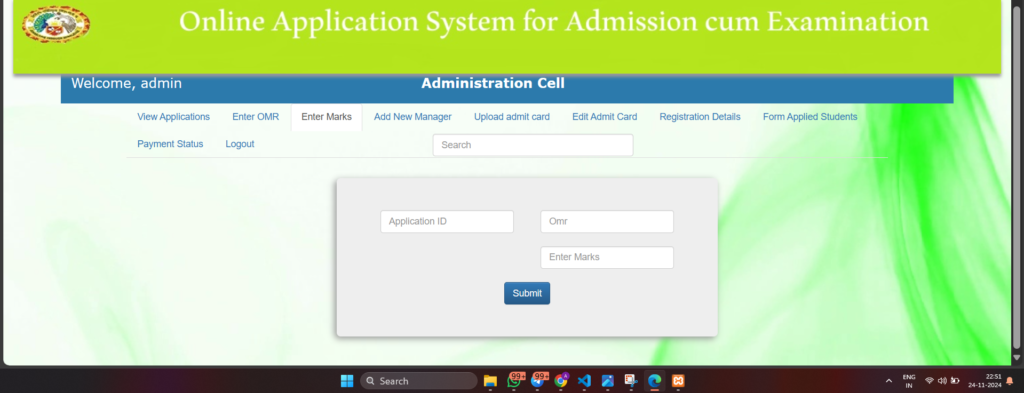Viewport: 1024px width, 393px height.
Task: Open File Explorer from taskbar
Action: [x=490, y=381]
